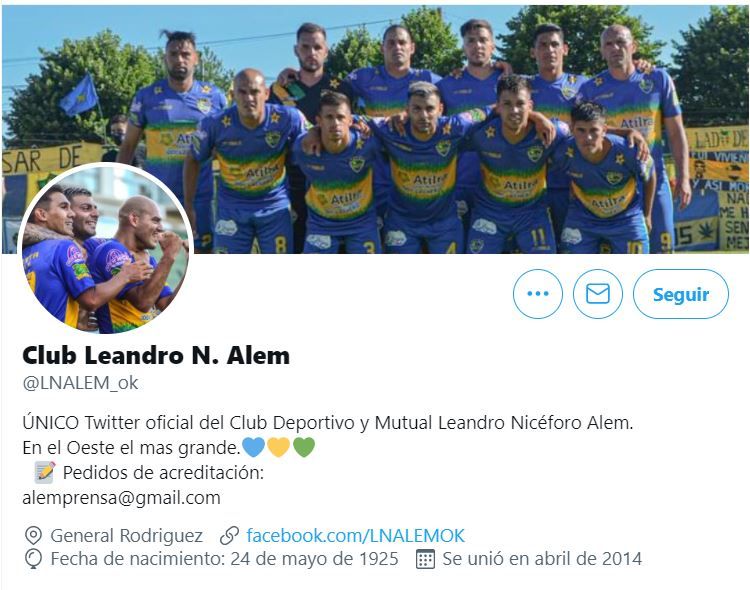This screenshot has width=750, height=590.
Task: Click the chain link icon
Action: coord(229,535)
